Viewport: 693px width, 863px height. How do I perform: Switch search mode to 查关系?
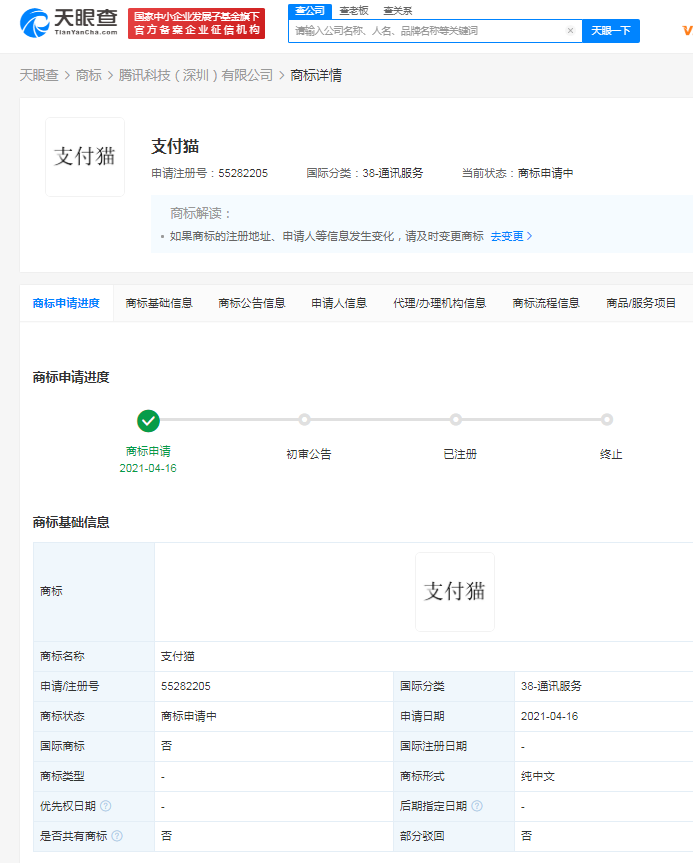pos(397,10)
